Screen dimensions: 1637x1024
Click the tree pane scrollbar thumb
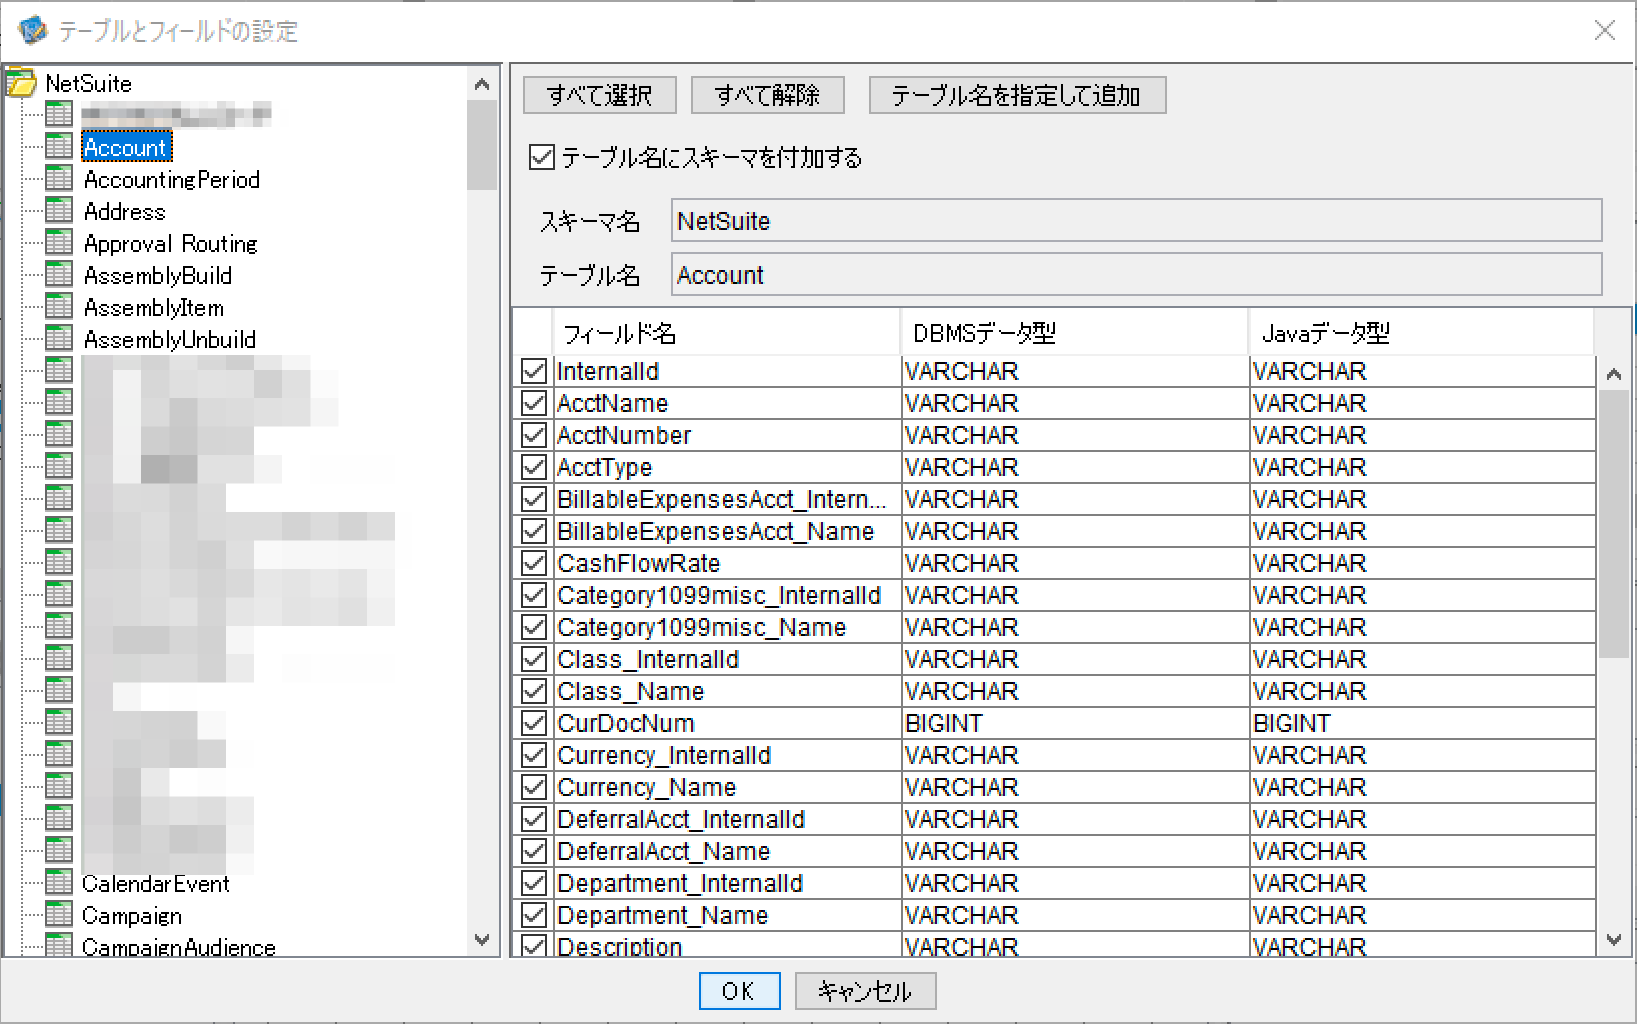pyautogui.click(x=482, y=145)
